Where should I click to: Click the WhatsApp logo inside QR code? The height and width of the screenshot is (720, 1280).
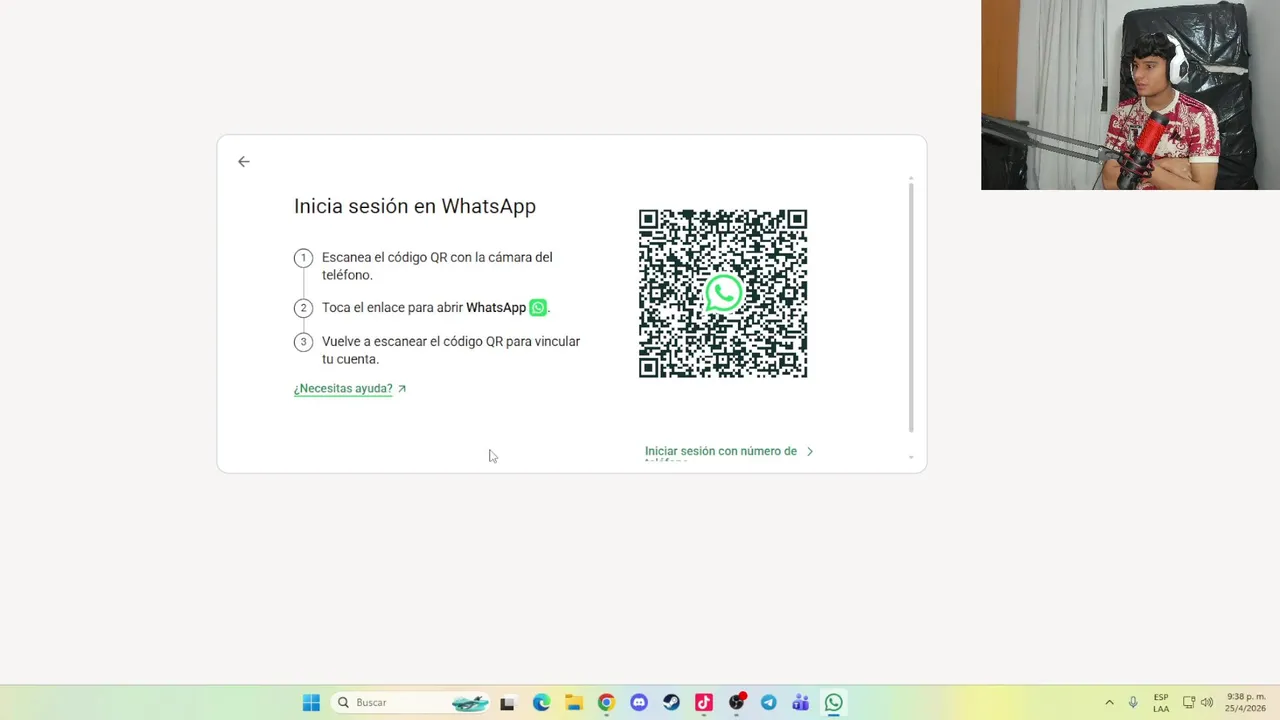point(724,293)
